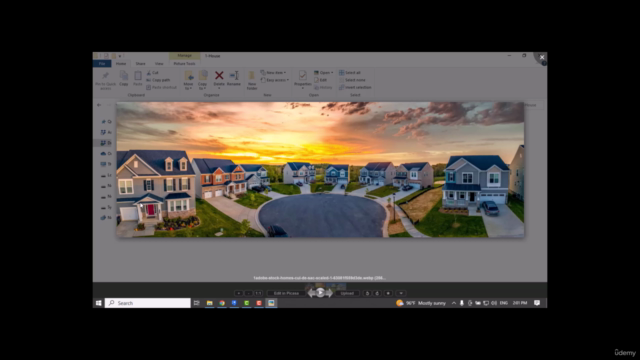Click the Rename icon in Explorer ribbon
The width and height of the screenshot is (640, 360).
tap(234, 79)
